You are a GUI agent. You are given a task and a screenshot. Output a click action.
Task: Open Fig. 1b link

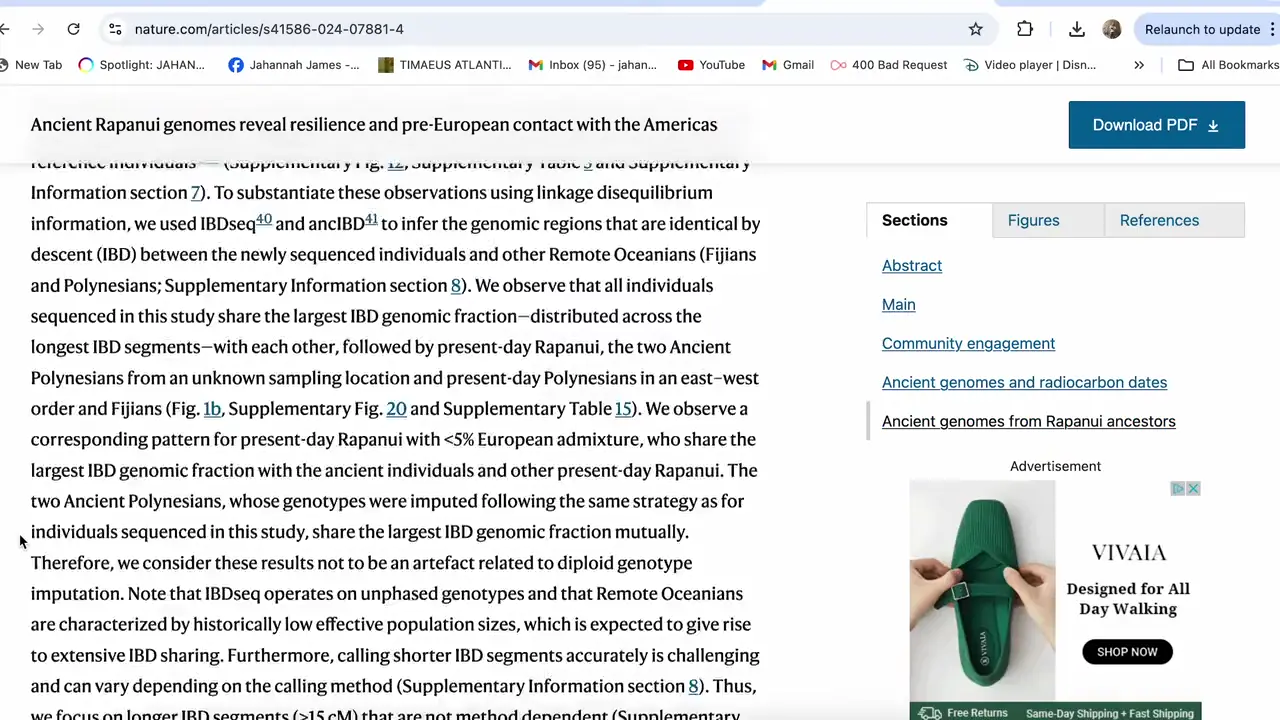click(212, 409)
